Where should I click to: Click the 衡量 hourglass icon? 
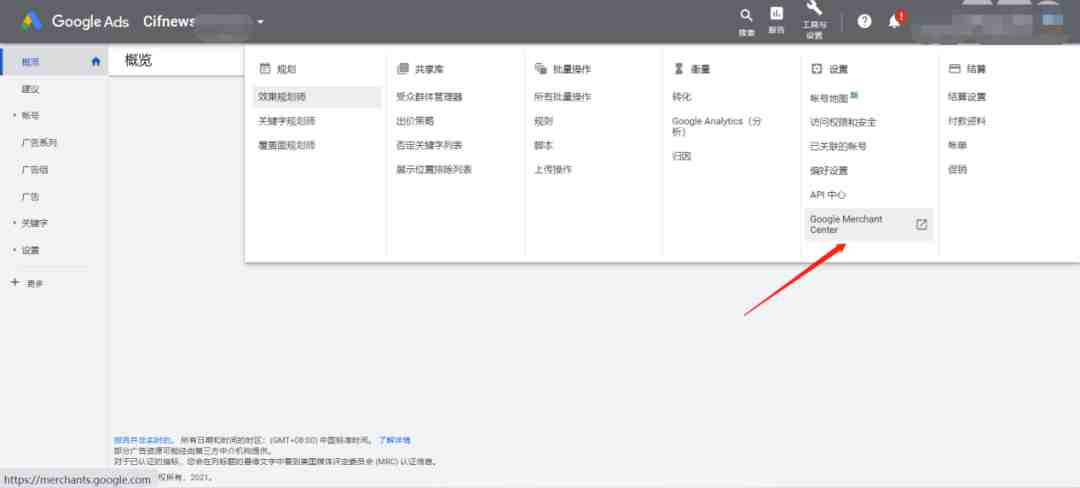(x=678, y=69)
